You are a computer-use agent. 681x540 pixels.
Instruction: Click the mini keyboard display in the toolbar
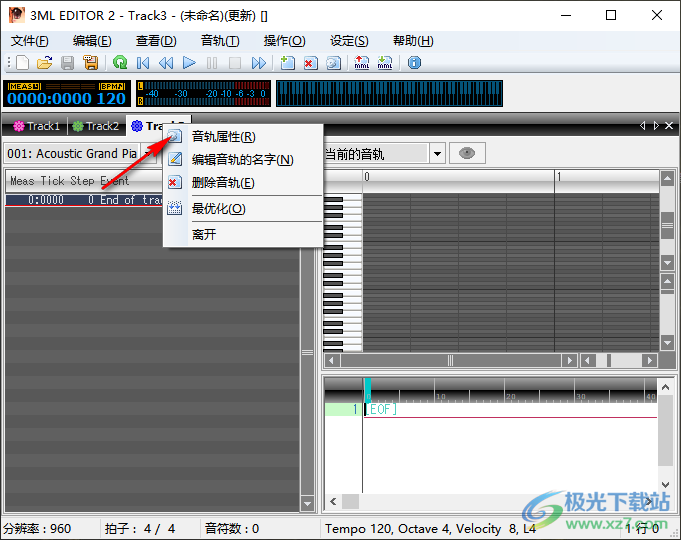390,93
